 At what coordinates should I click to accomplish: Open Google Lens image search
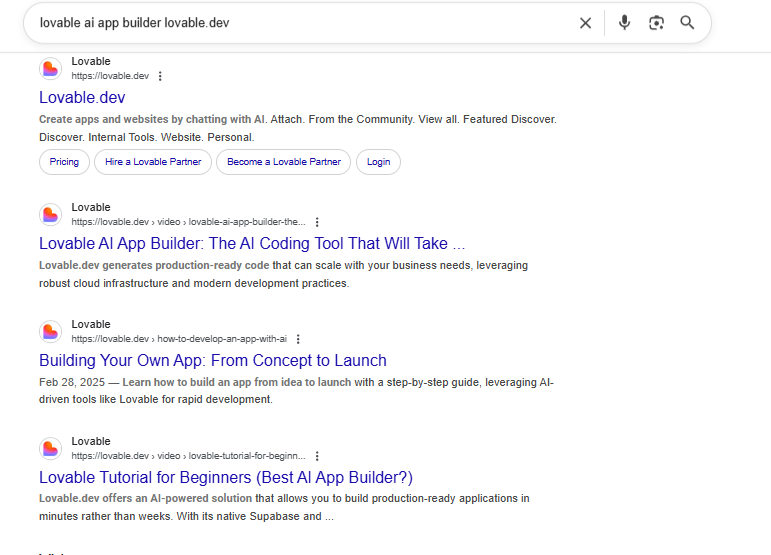click(656, 23)
